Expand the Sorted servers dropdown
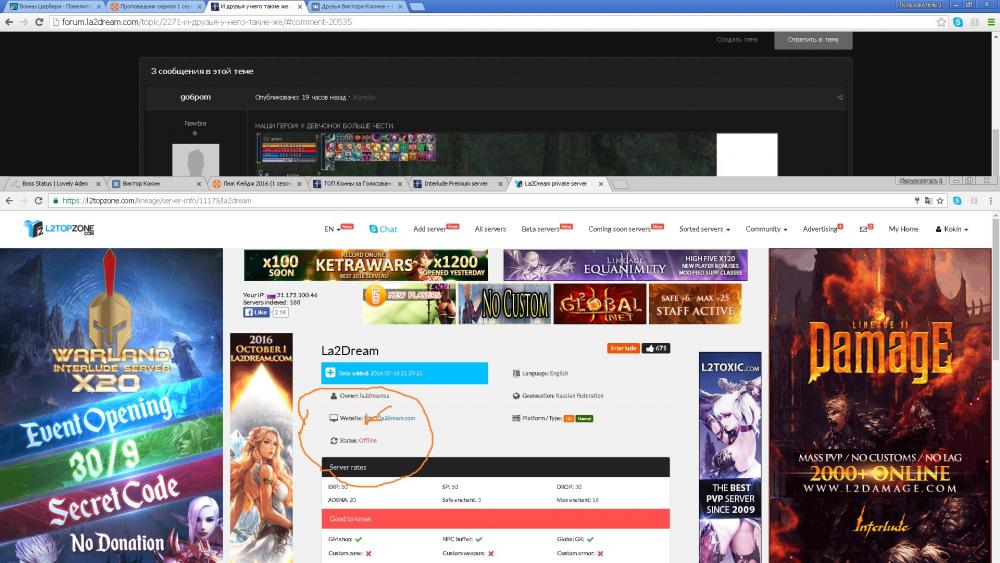The width and height of the screenshot is (1000, 563). click(x=704, y=229)
